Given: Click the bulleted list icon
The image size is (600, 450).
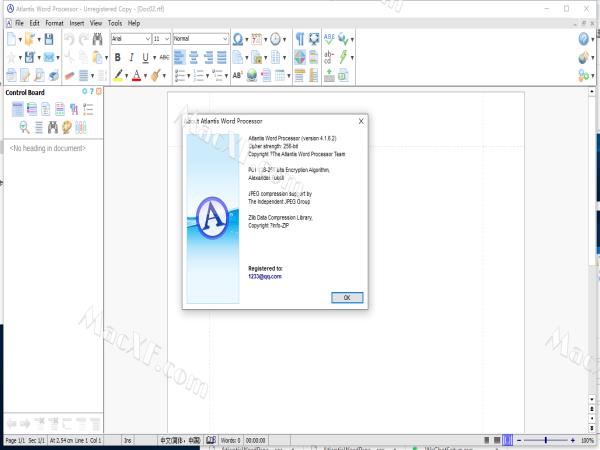Looking at the screenshot, I should click(x=179, y=75).
